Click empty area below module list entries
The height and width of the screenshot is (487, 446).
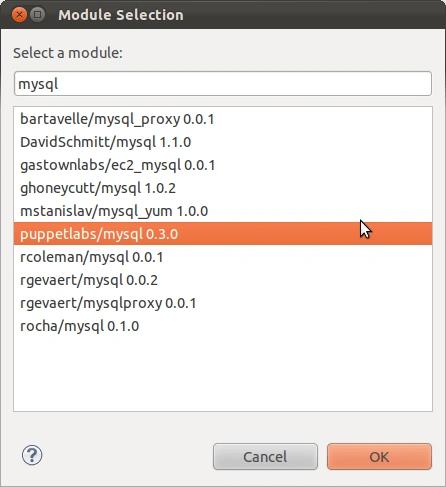(x=223, y=374)
